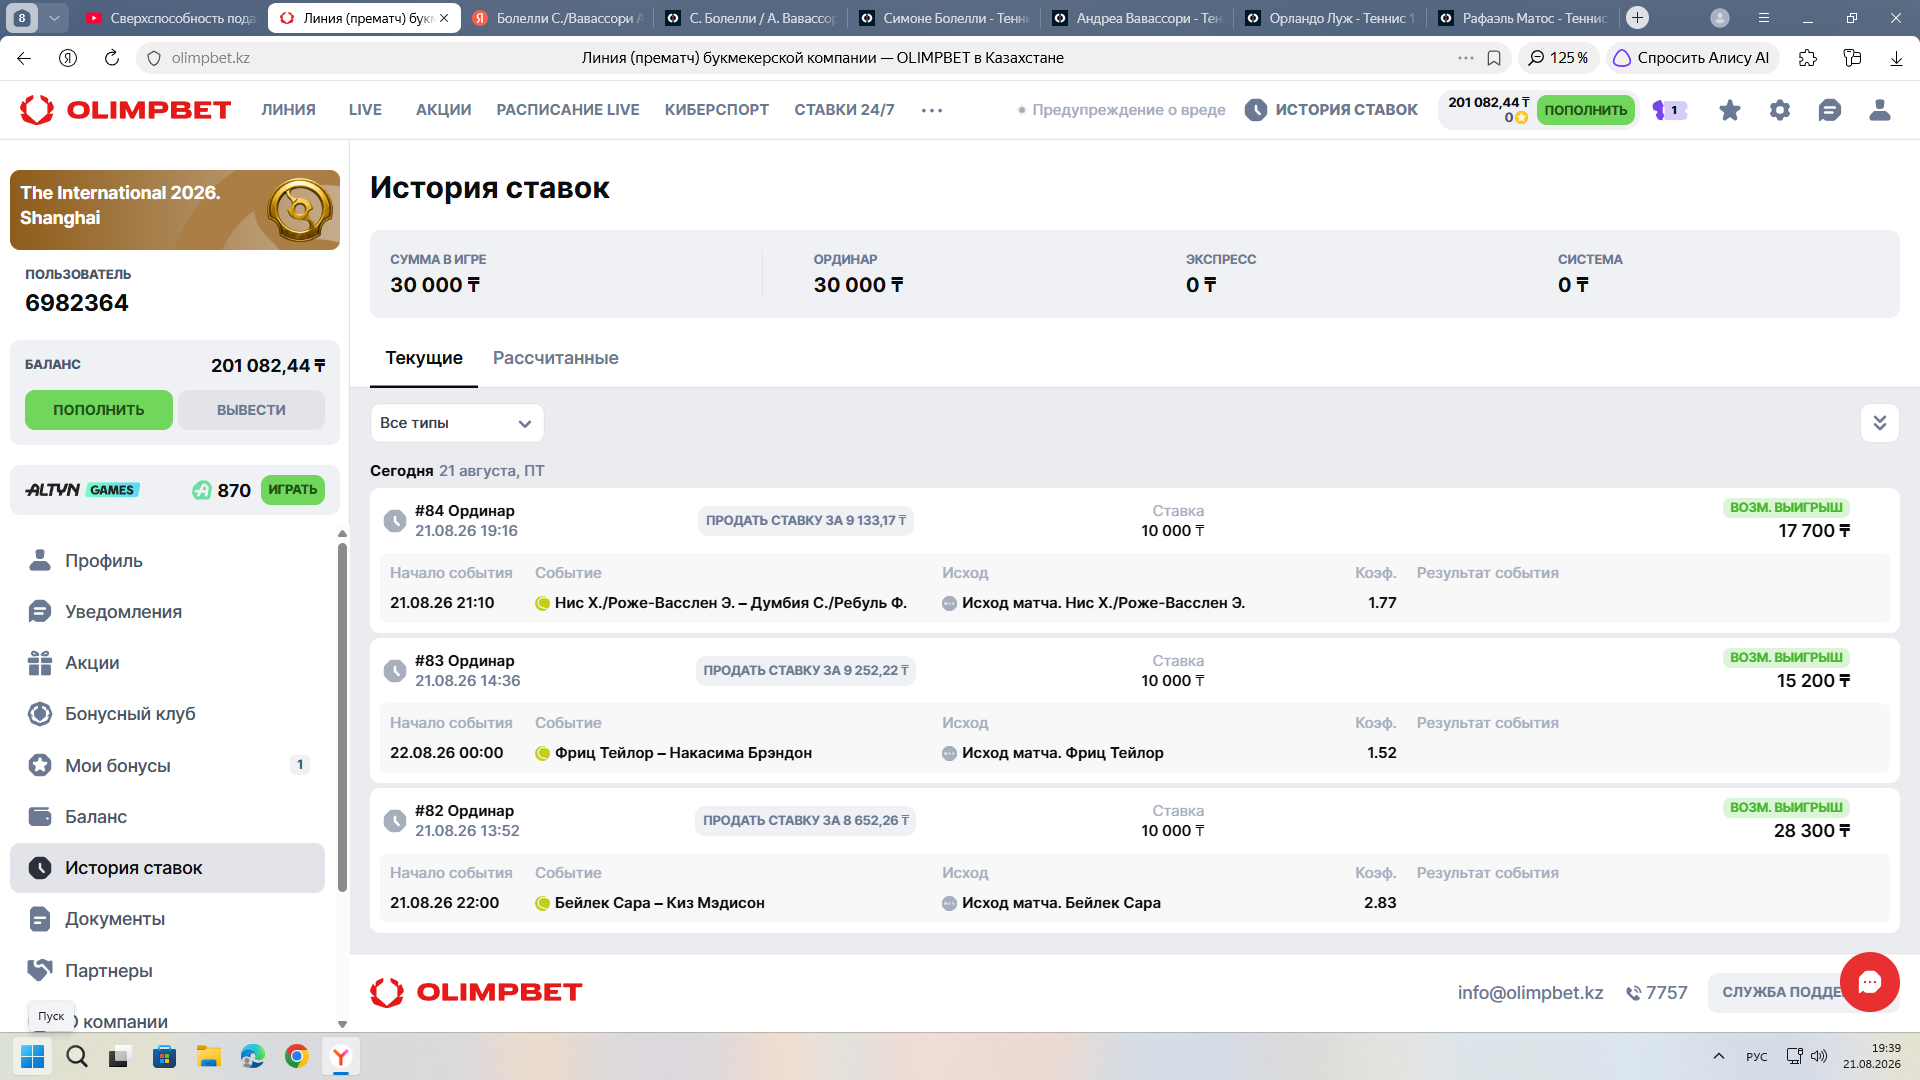Screen dimensions: 1920x1080
Task: Click the green ИГРАТЬ button
Action: (x=293, y=490)
